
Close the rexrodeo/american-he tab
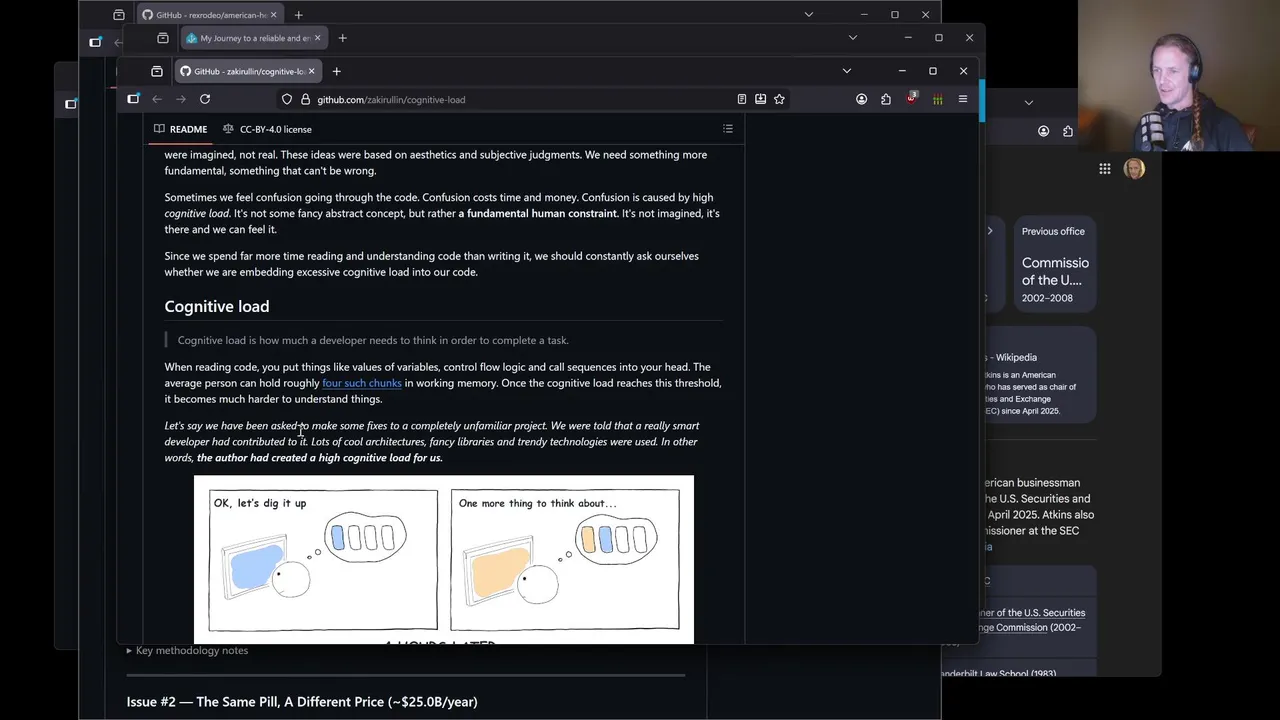point(273,15)
